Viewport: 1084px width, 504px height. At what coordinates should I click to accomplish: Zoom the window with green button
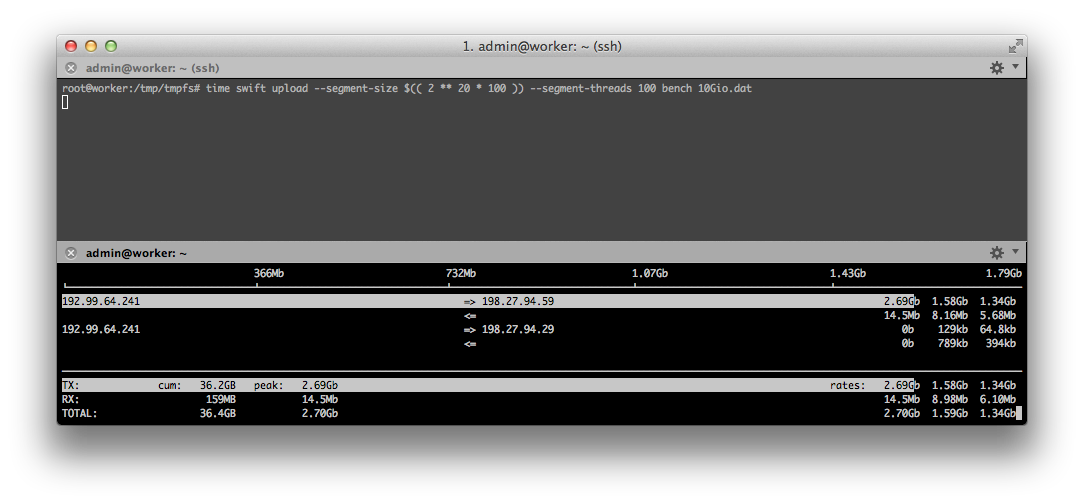111,46
